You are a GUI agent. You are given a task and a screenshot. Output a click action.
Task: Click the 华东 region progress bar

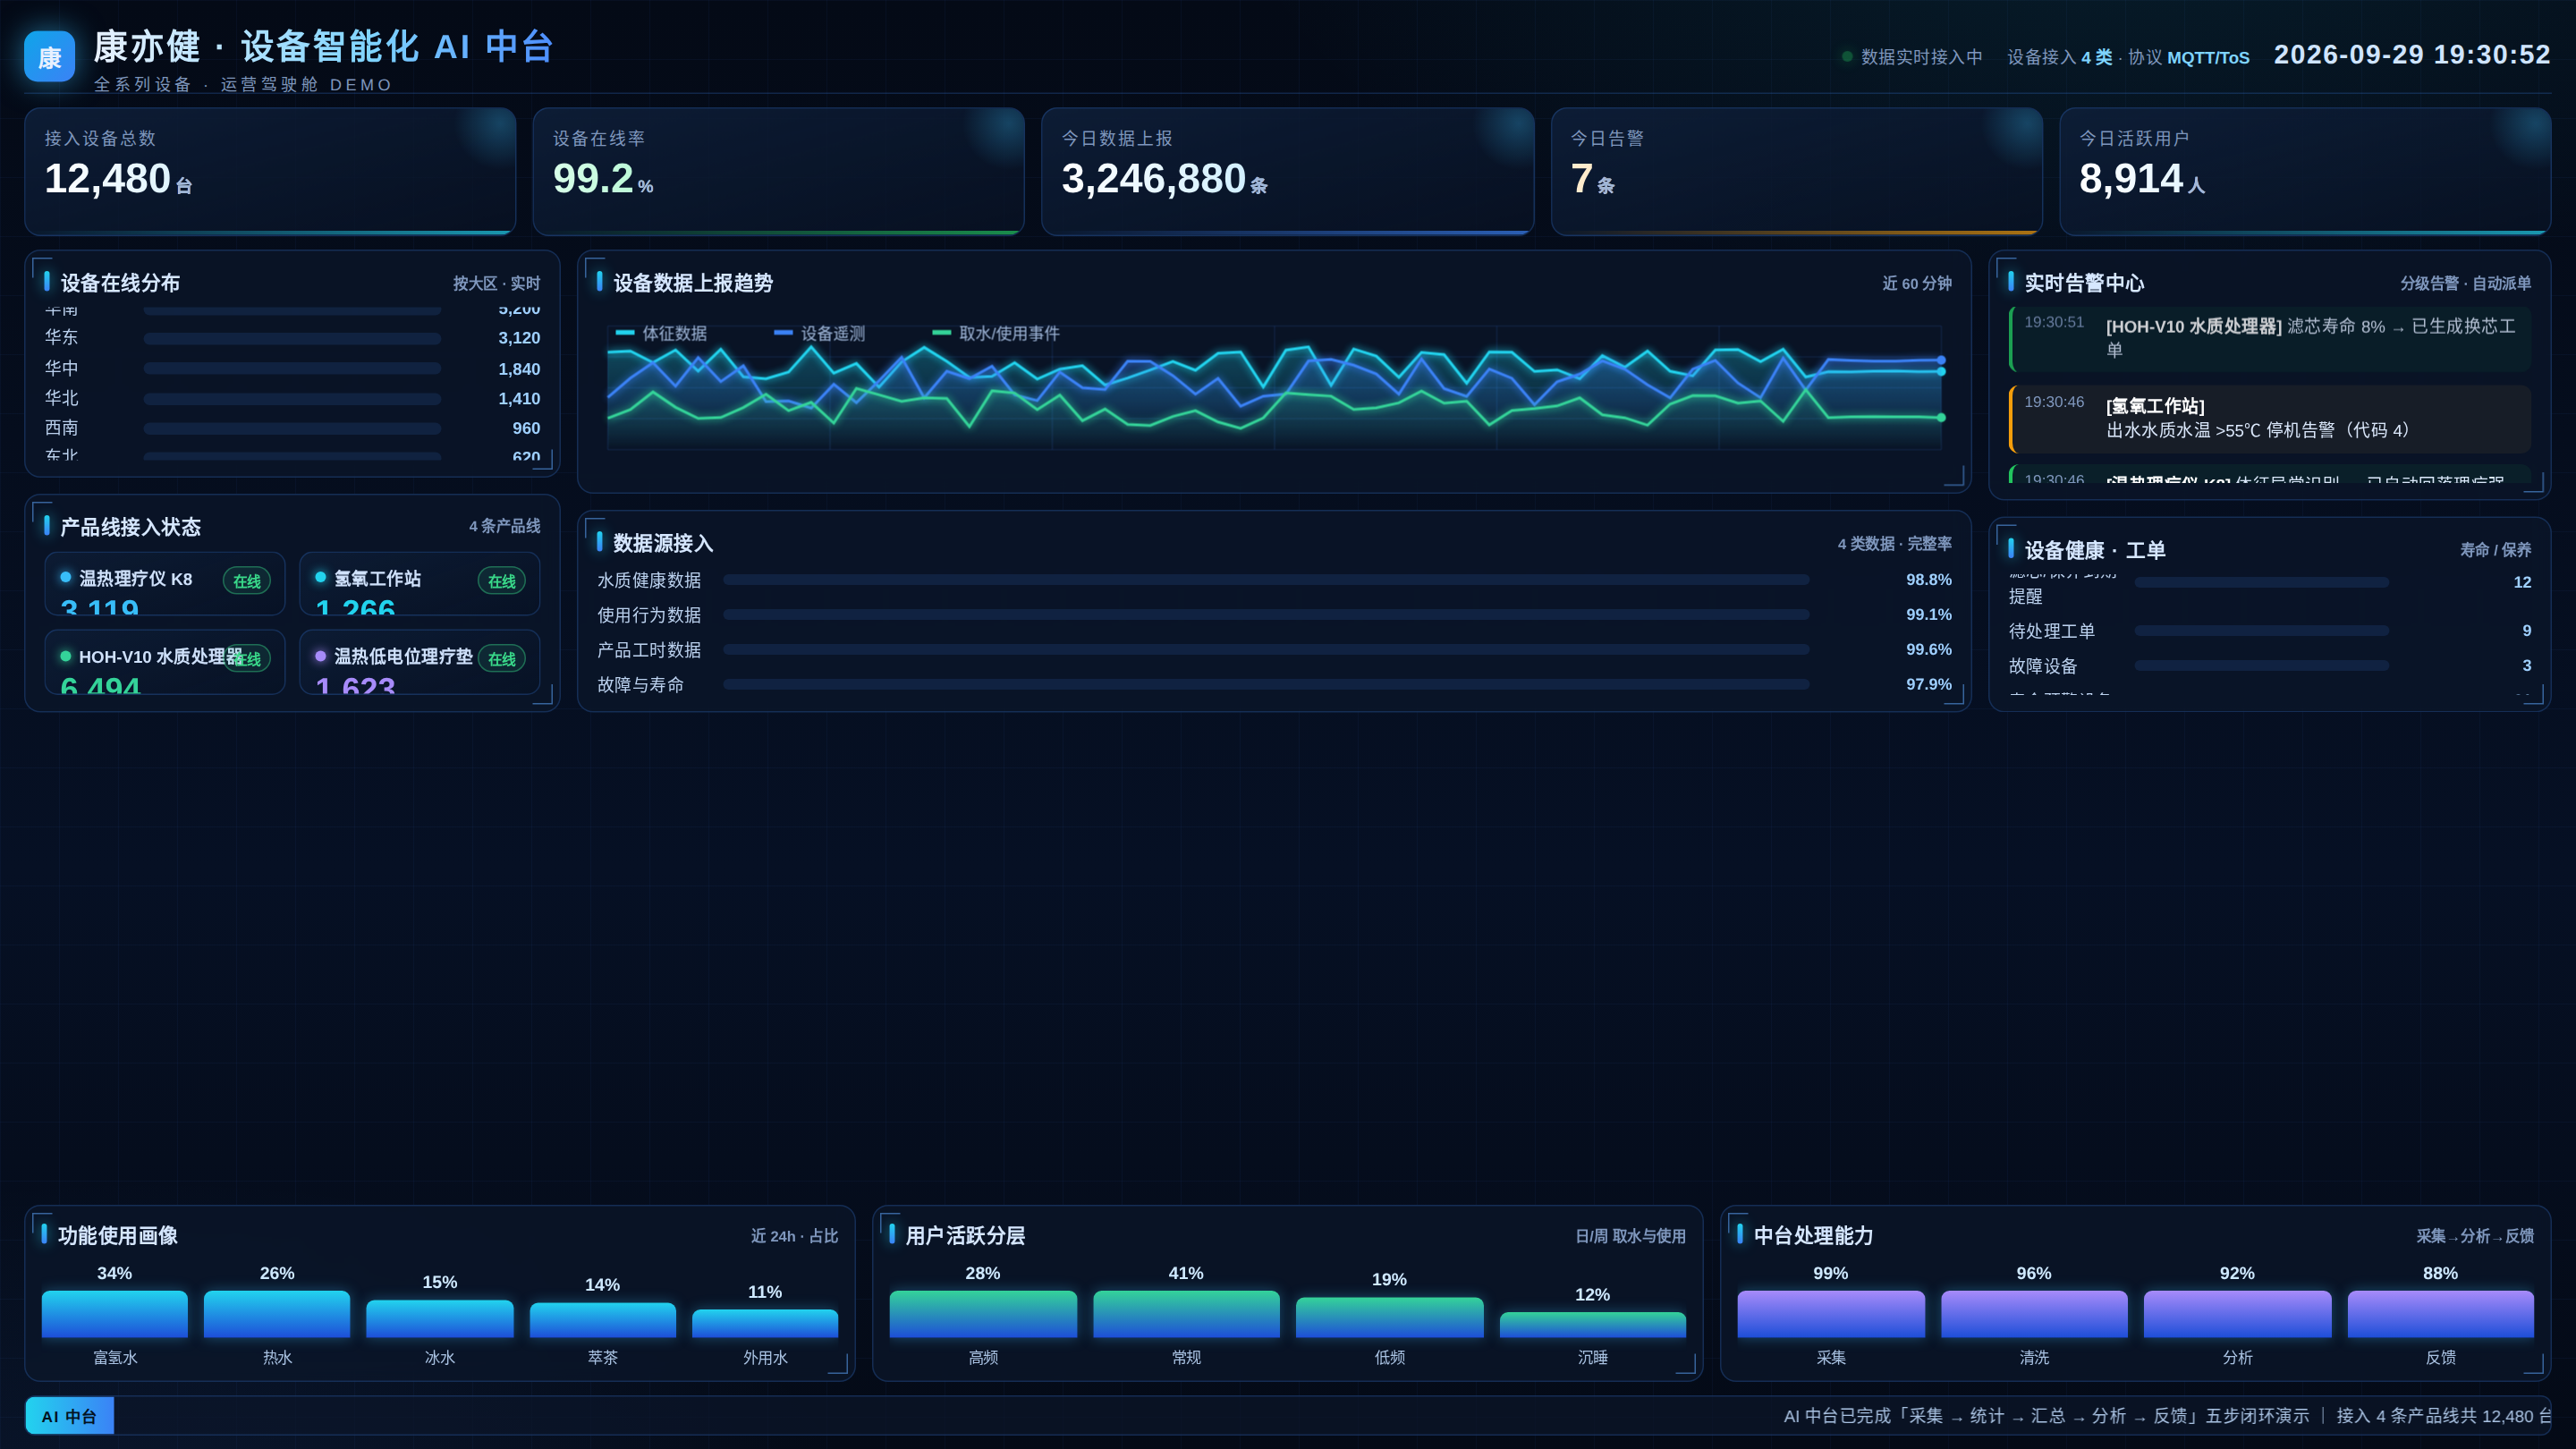point(292,339)
